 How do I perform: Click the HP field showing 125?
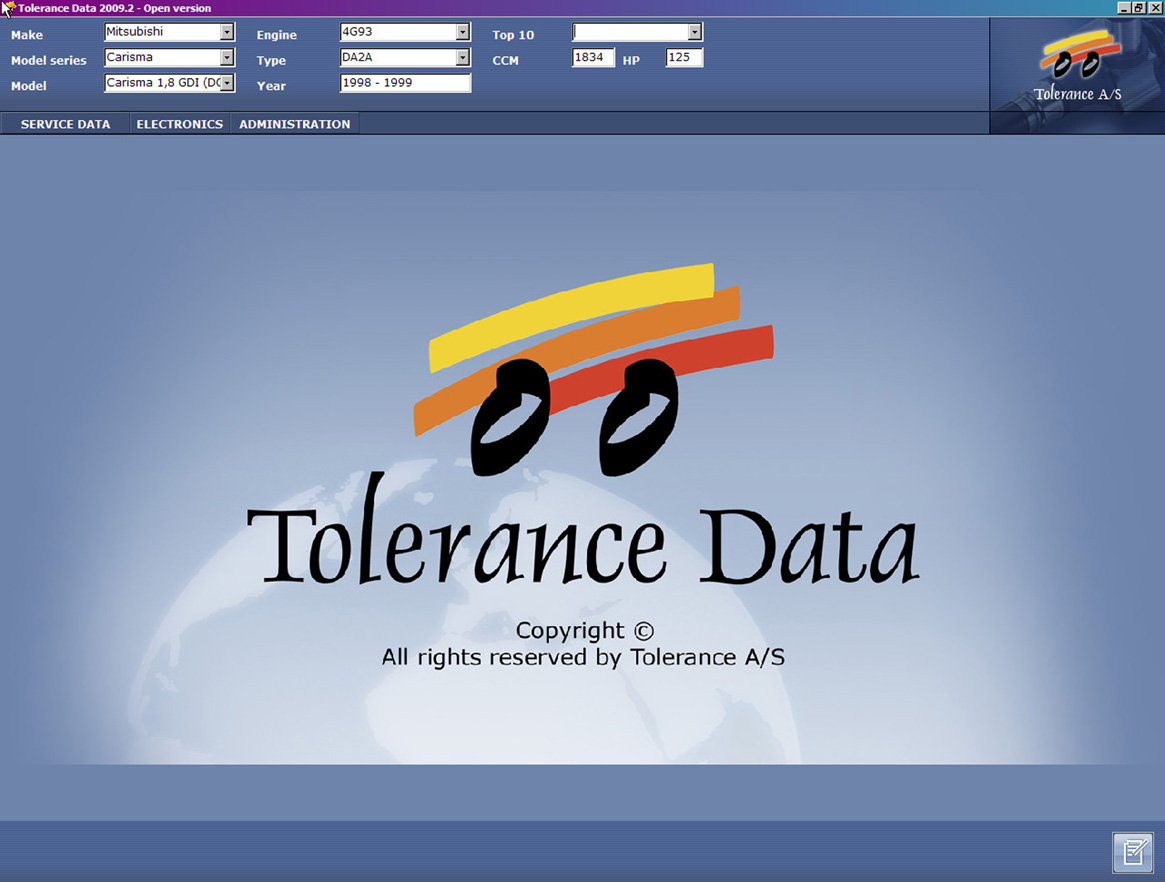pyautogui.click(x=684, y=58)
